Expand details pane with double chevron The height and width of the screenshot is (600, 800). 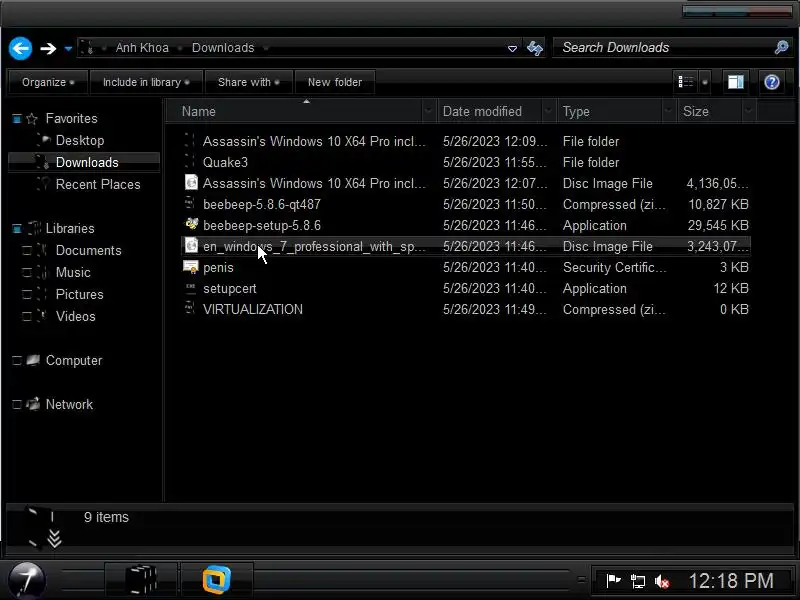pos(55,538)
